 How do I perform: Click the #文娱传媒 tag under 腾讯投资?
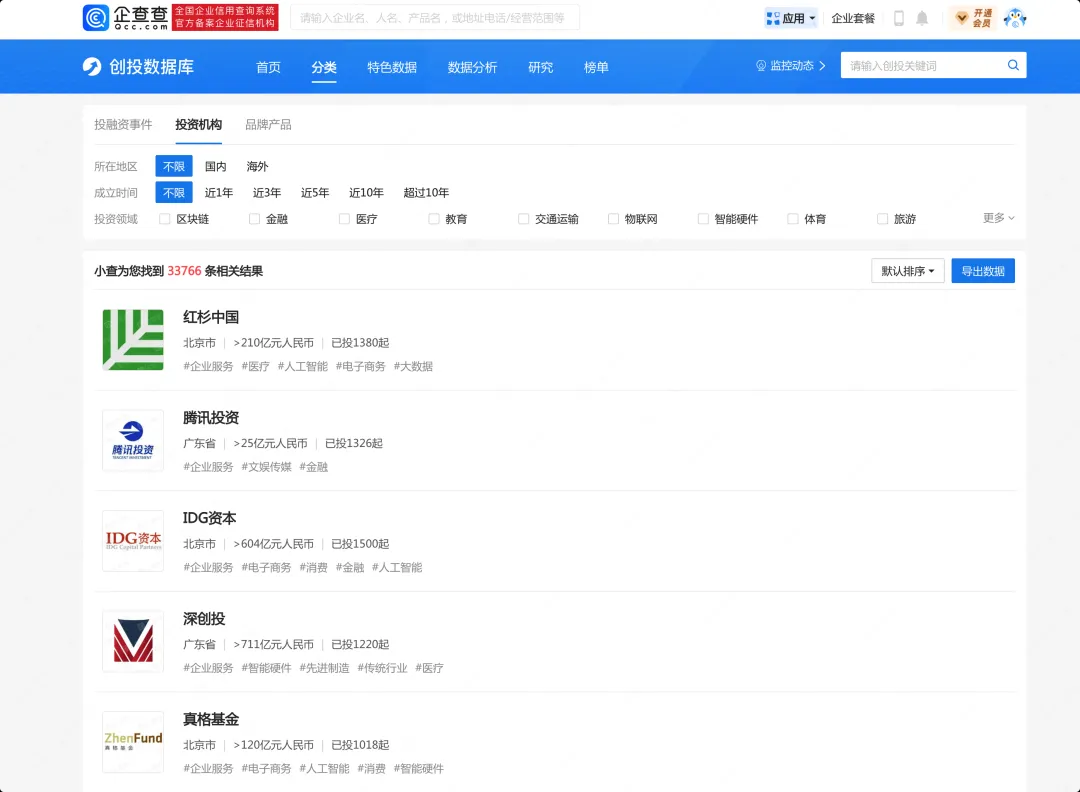pos(267,467)
